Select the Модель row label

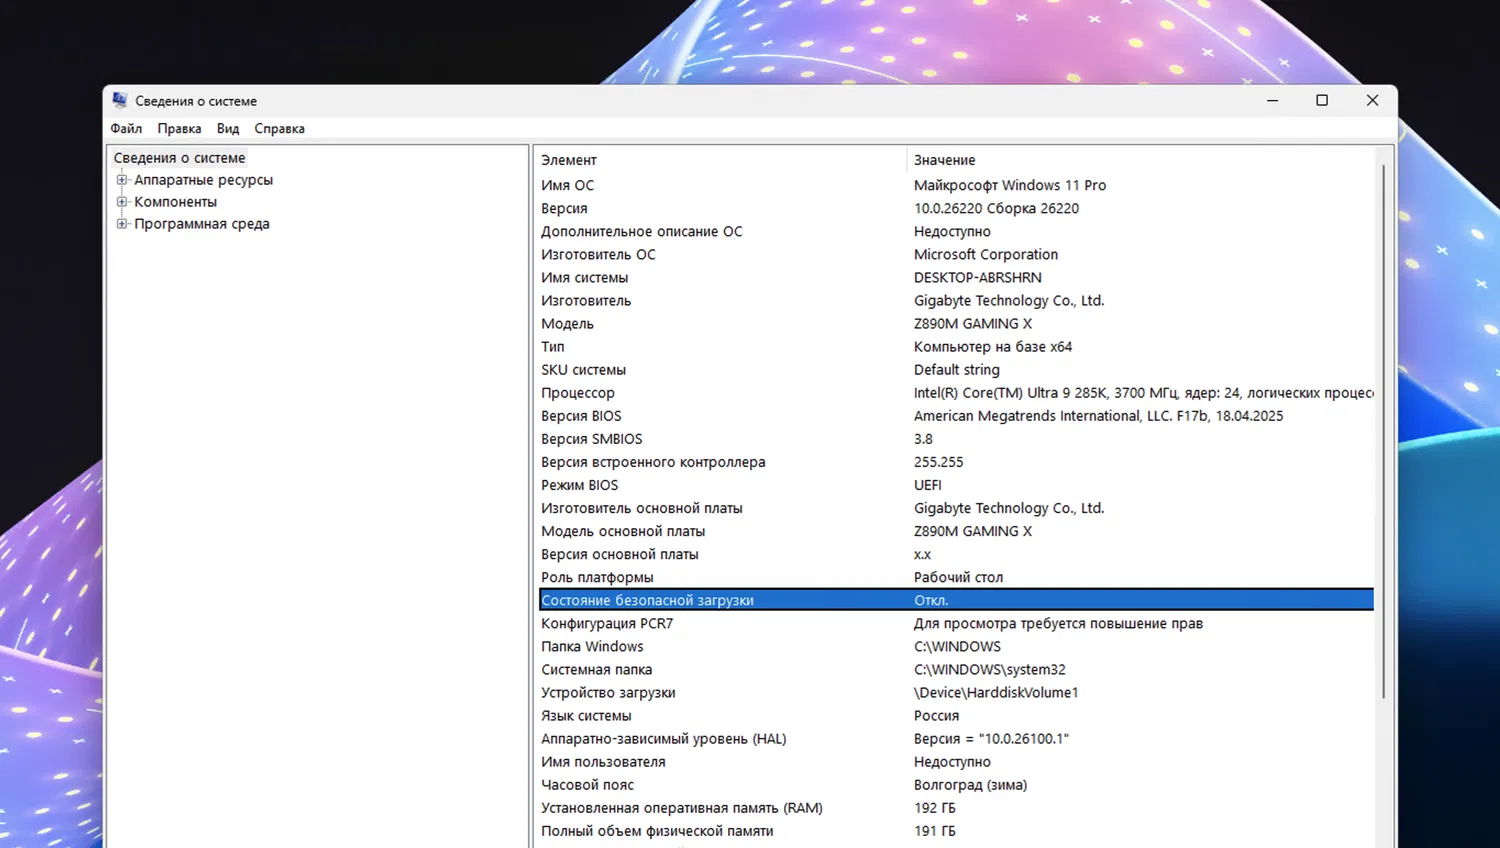pos(567,323)
